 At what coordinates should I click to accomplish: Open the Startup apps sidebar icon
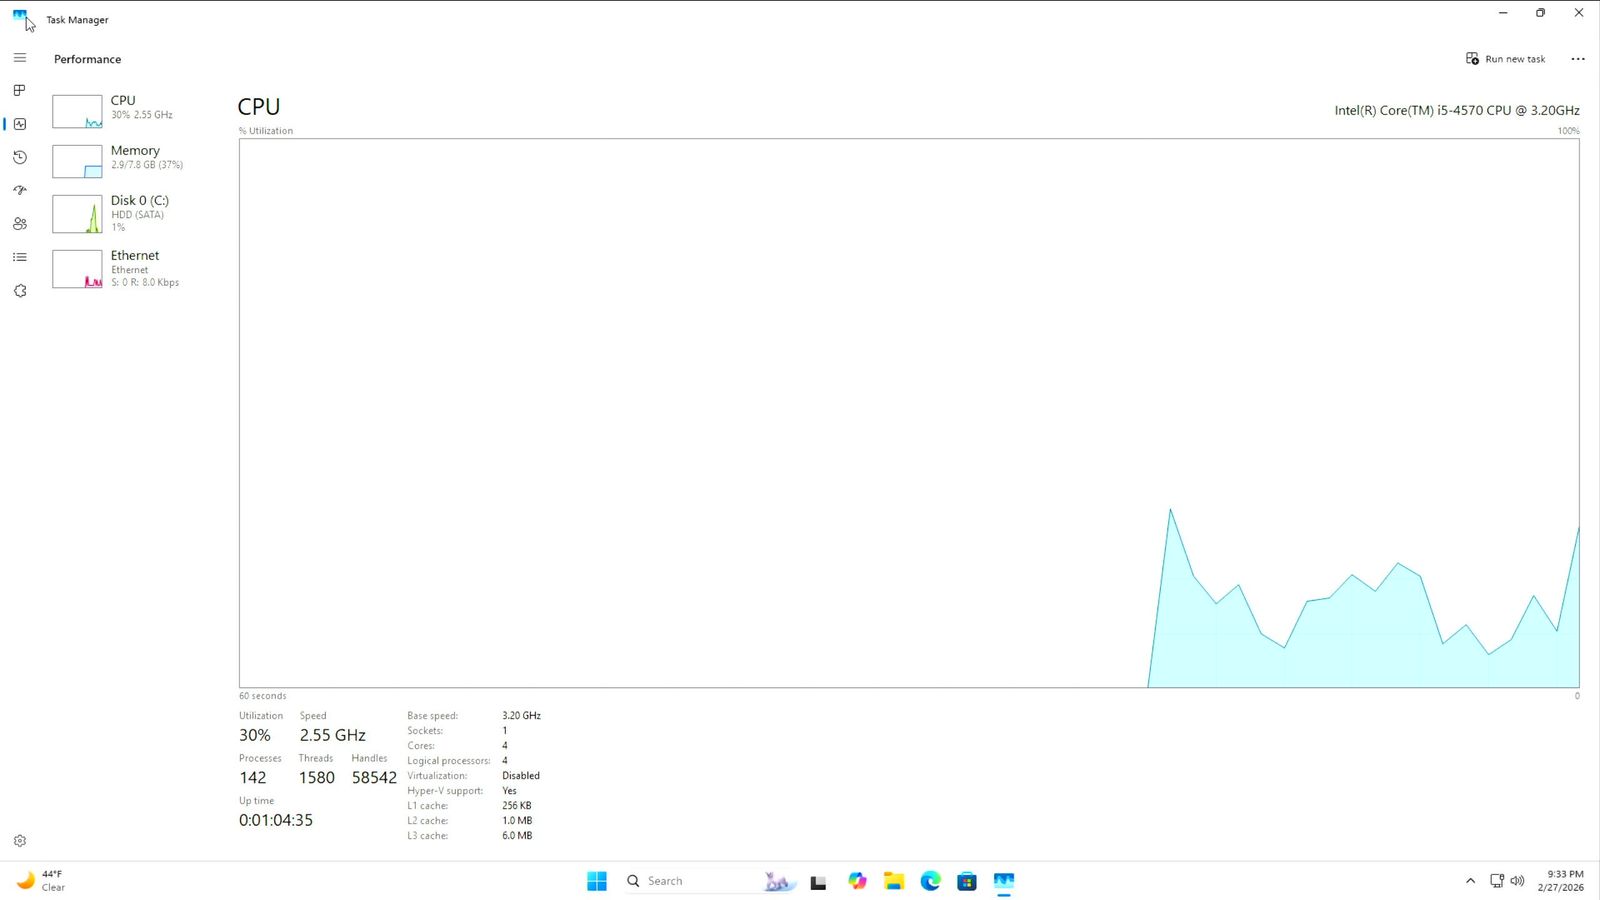19,190
